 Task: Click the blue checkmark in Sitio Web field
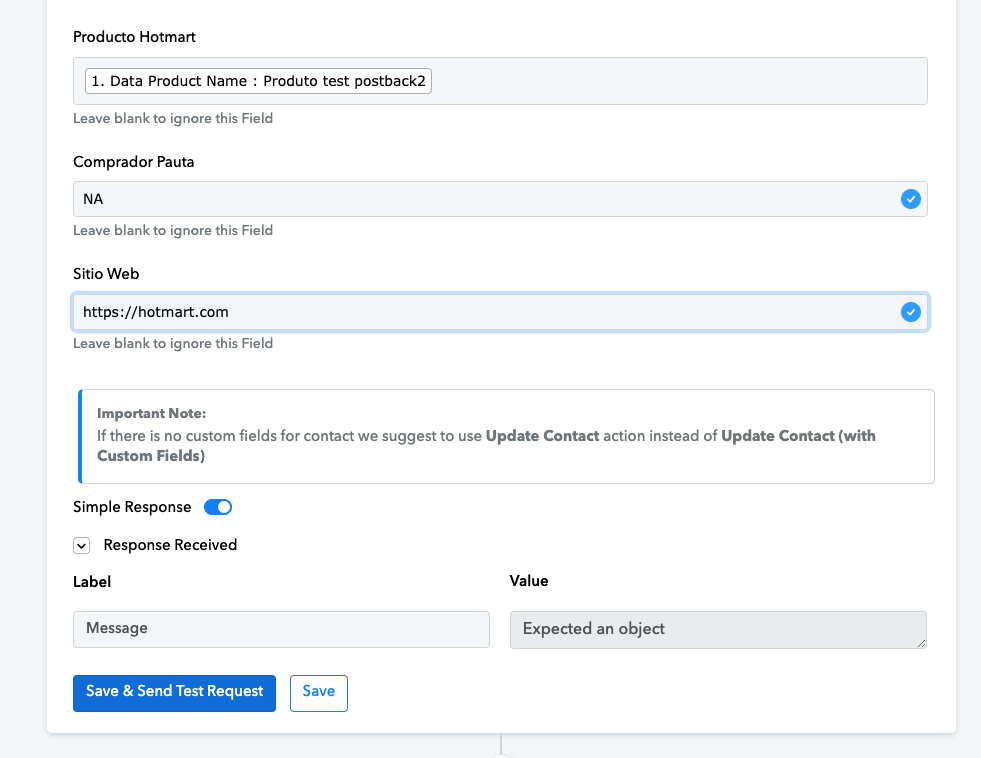coord(910,311)
